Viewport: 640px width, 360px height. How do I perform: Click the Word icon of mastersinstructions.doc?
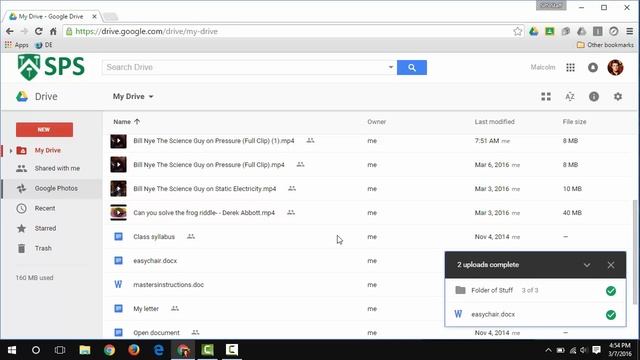pos(118,284)
